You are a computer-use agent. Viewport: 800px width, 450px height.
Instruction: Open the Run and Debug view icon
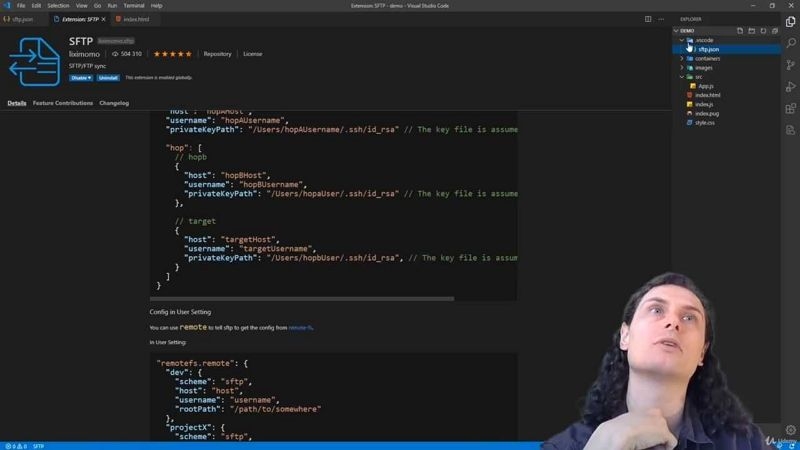pos(790,87)
